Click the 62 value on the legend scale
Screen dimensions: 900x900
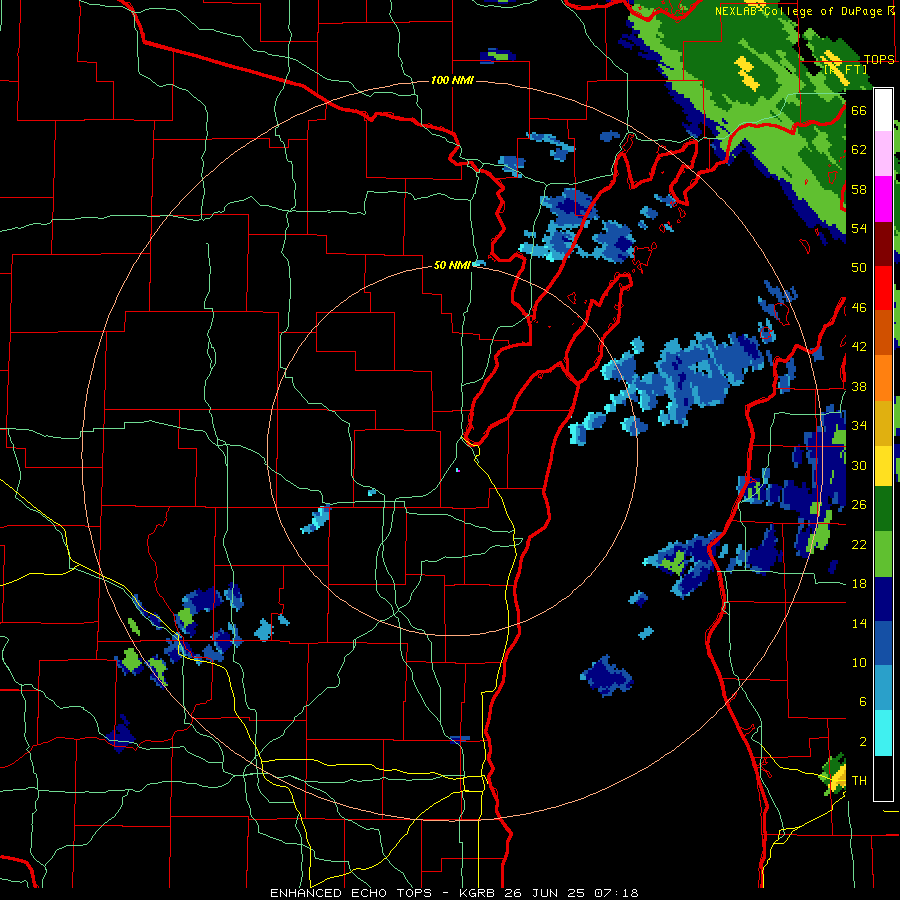[x=859, y=150]
